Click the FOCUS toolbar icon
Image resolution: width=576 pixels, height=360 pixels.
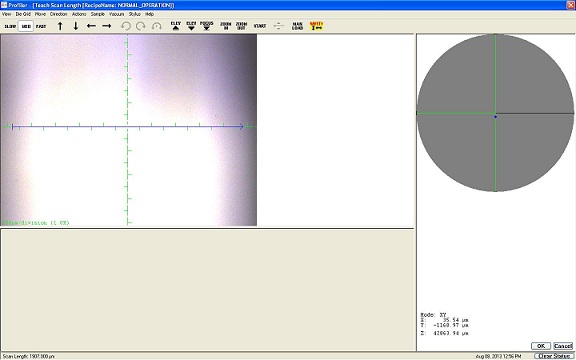click(x=207, y=26)
